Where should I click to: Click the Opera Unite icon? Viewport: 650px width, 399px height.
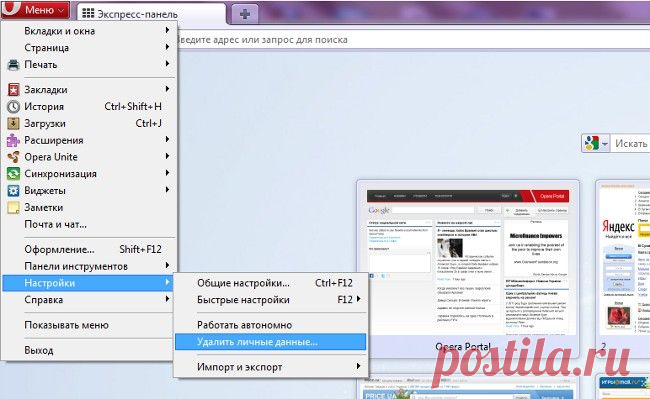13,157
